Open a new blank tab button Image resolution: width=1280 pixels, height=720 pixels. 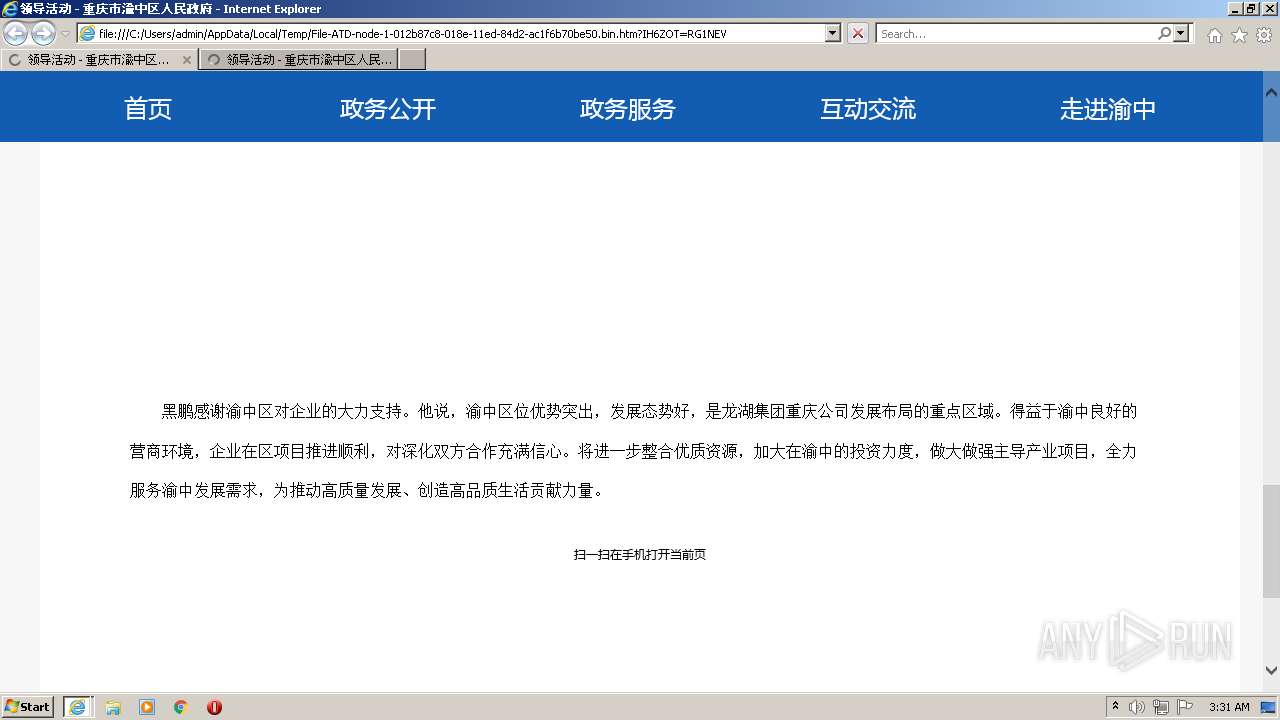click(412, 59)
